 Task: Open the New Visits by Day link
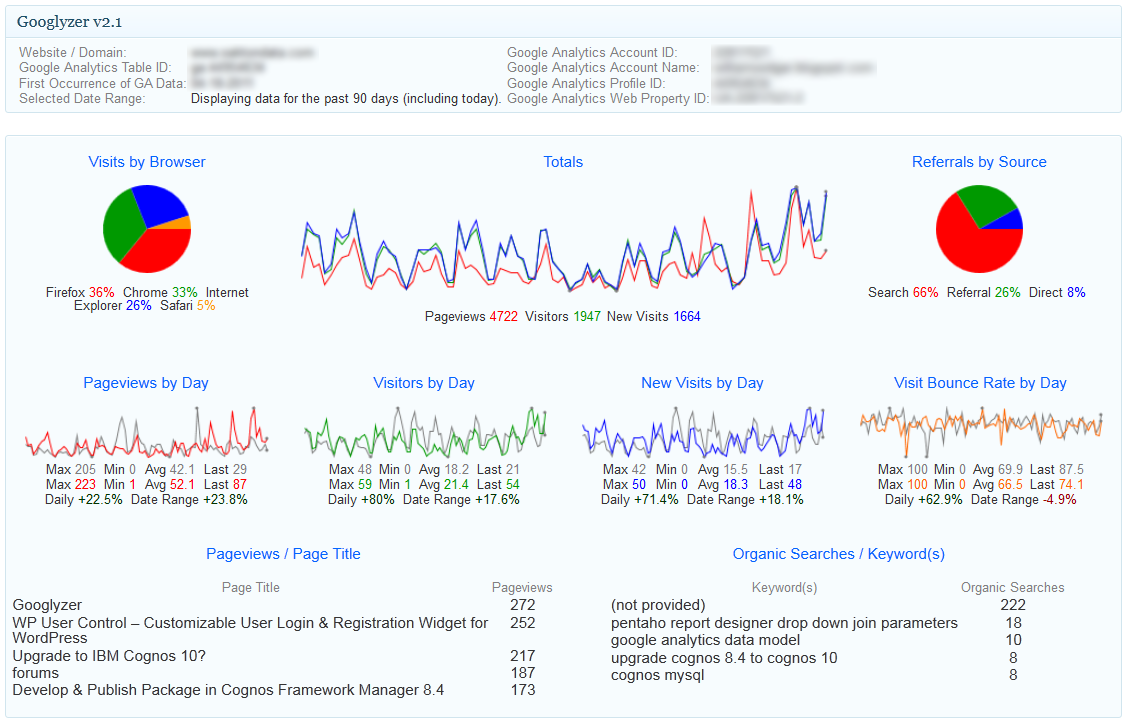point(702,383)
